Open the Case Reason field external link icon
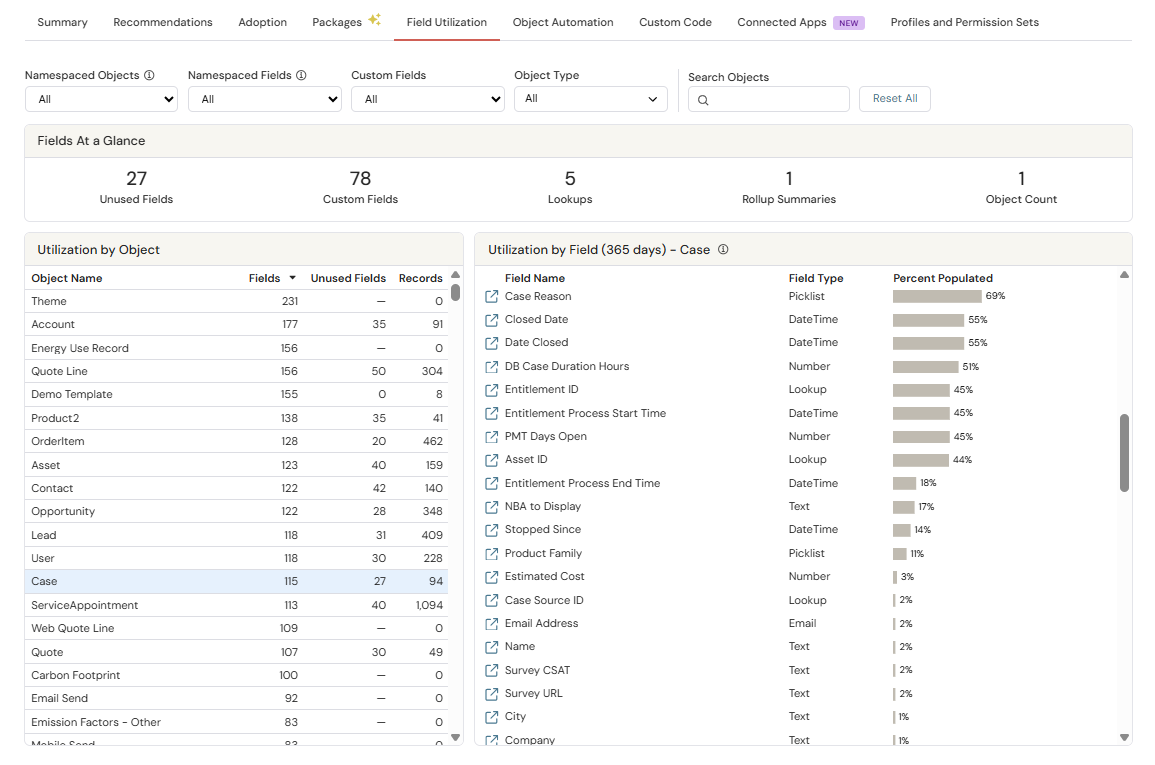Viewport: 1155px width, 765px height. tap(491, 297)
